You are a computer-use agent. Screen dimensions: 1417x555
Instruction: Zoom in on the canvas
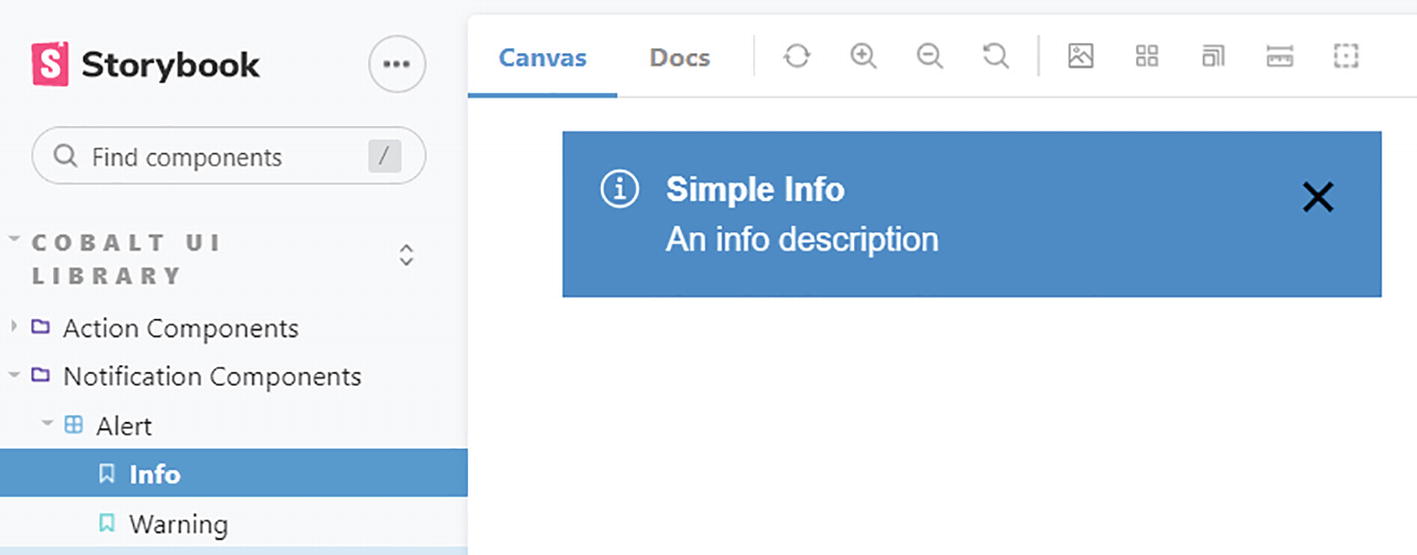(863, 56)
